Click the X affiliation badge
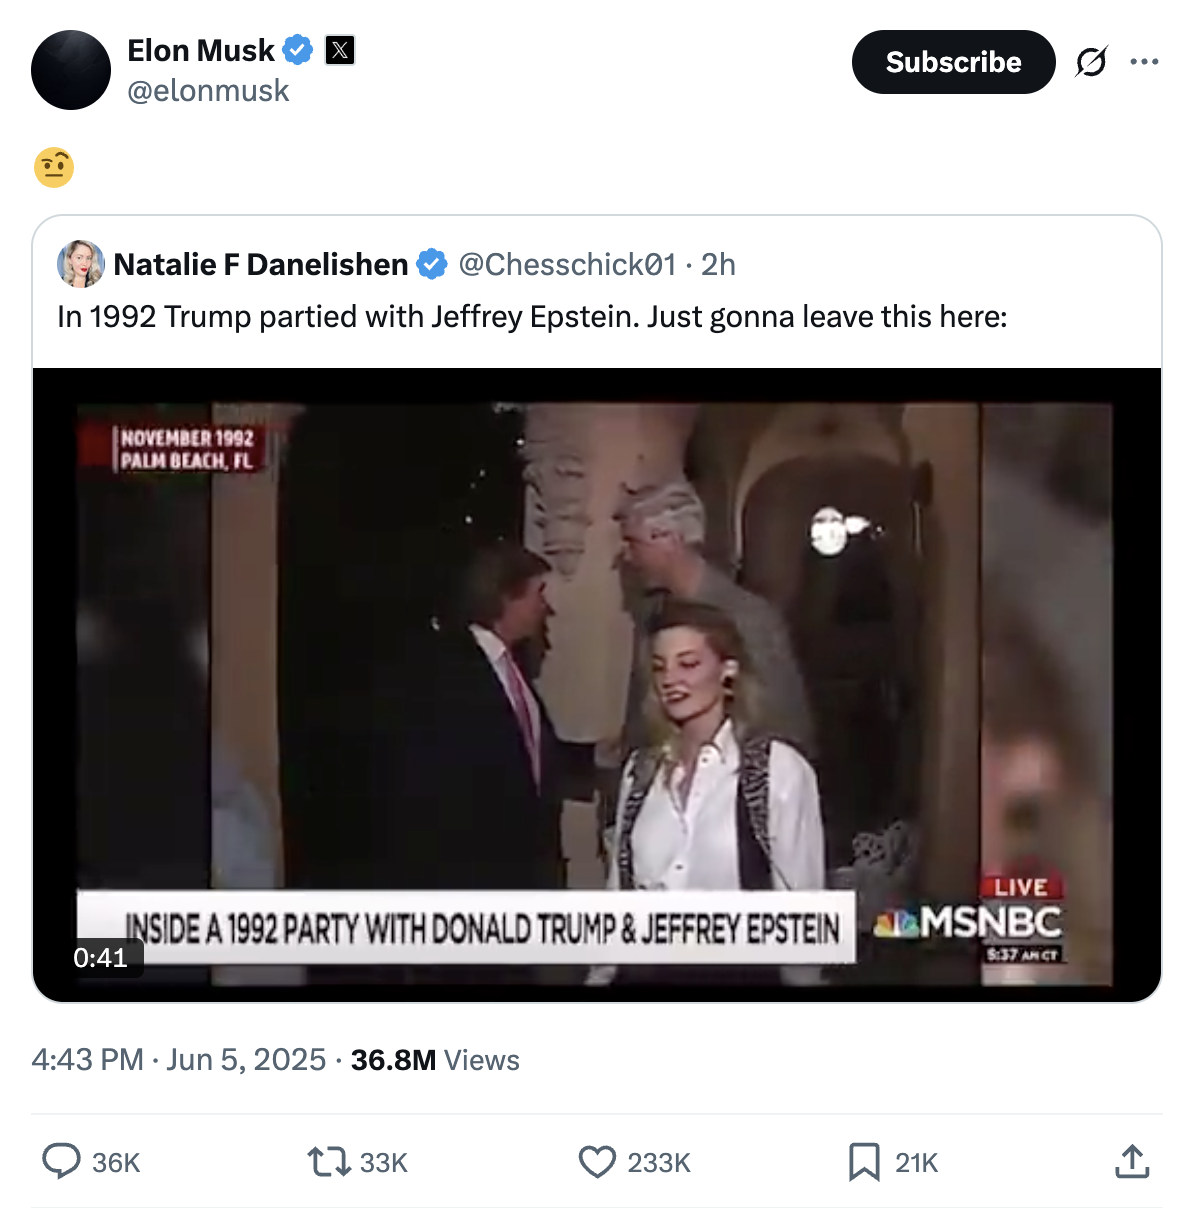This screenshot has width=1186, height=1208. point(340,50)
